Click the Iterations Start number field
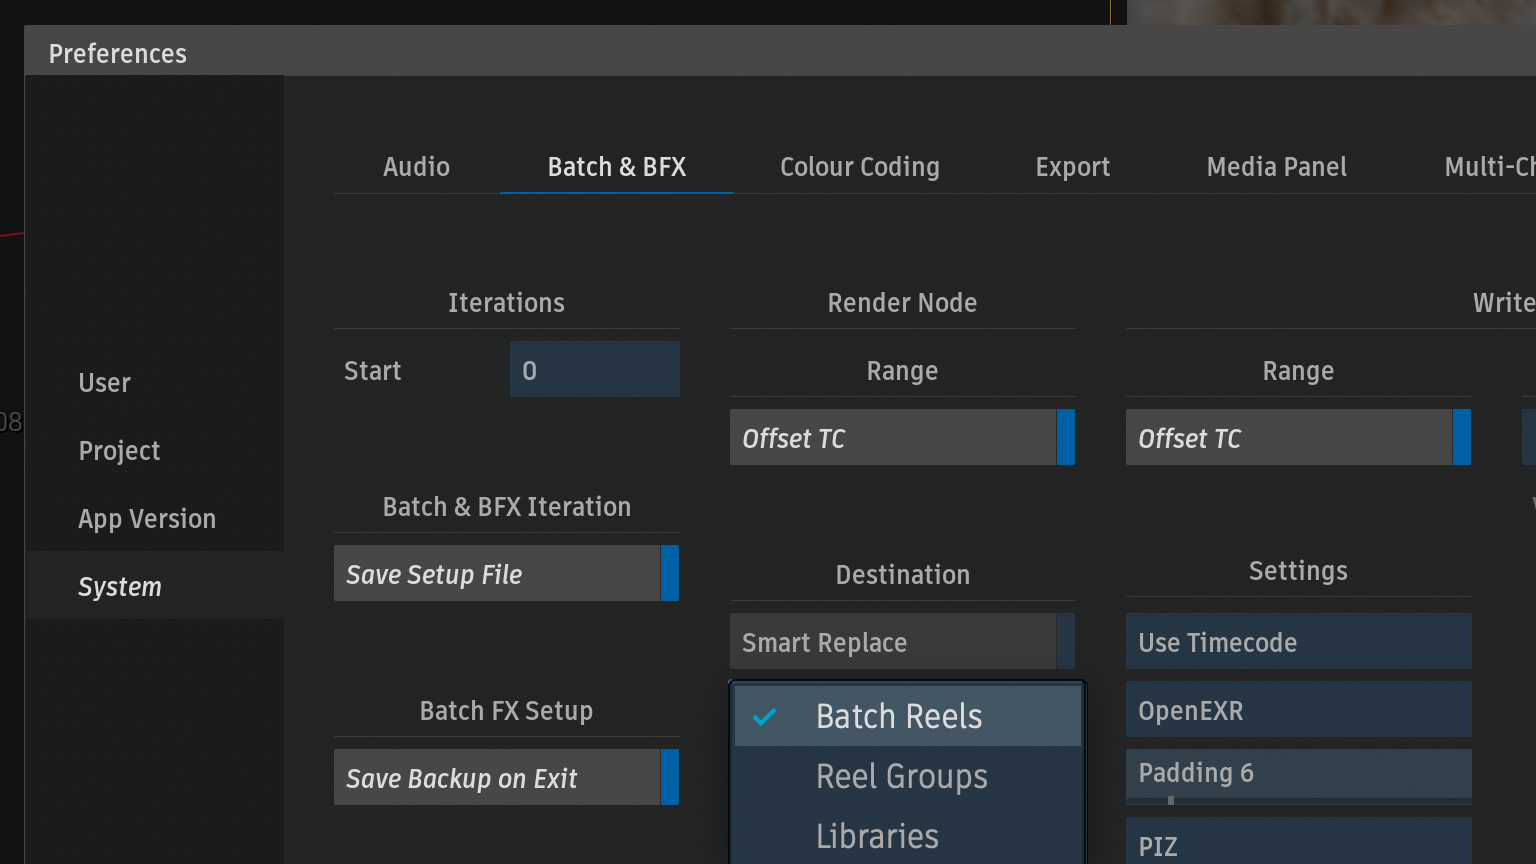The height and width of the screenshot is (864, 1536). (x=594, y=370)
